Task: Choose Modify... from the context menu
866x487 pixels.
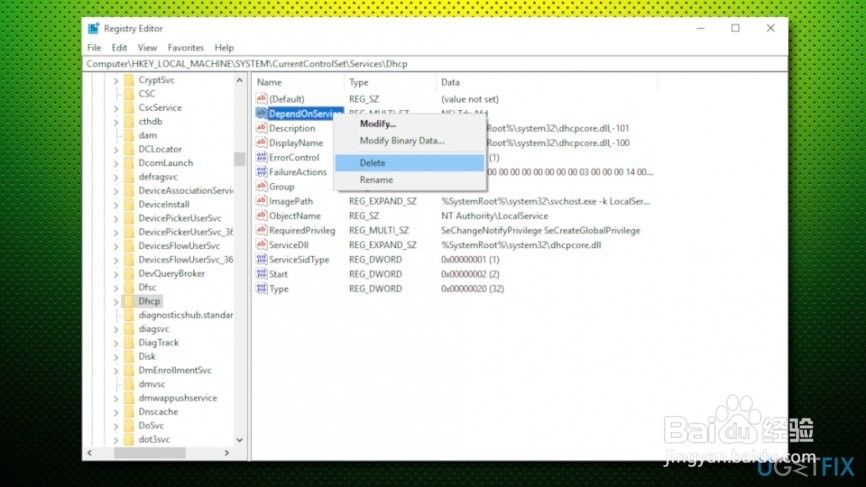Action: coord(409,124)
